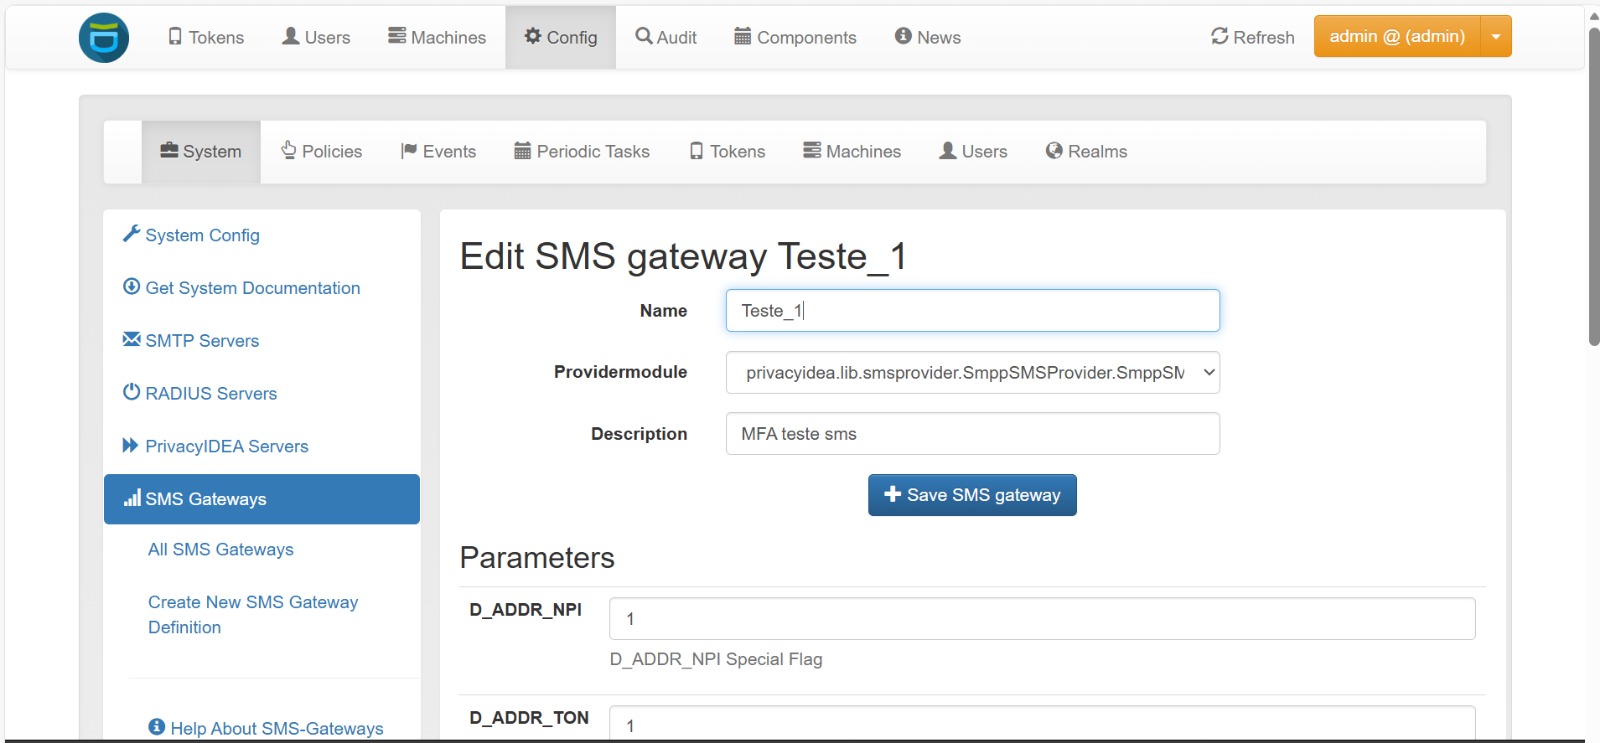The height and width of the screenshot is (743, 1600).
Task: Open the All SMS Gateways link
Action: [x=221, y=549]
